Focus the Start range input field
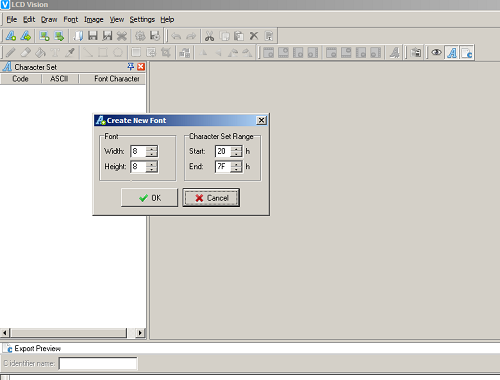The height and width of the screenshot is (380, 500). click(x=223, y=151)
